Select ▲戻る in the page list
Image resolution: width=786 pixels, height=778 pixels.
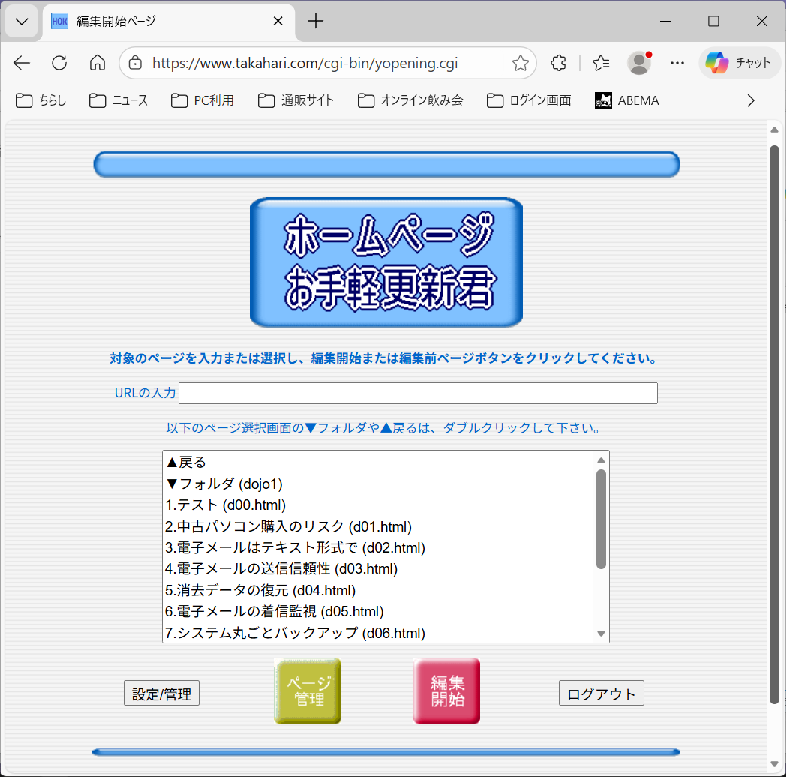tap(186, 462)
